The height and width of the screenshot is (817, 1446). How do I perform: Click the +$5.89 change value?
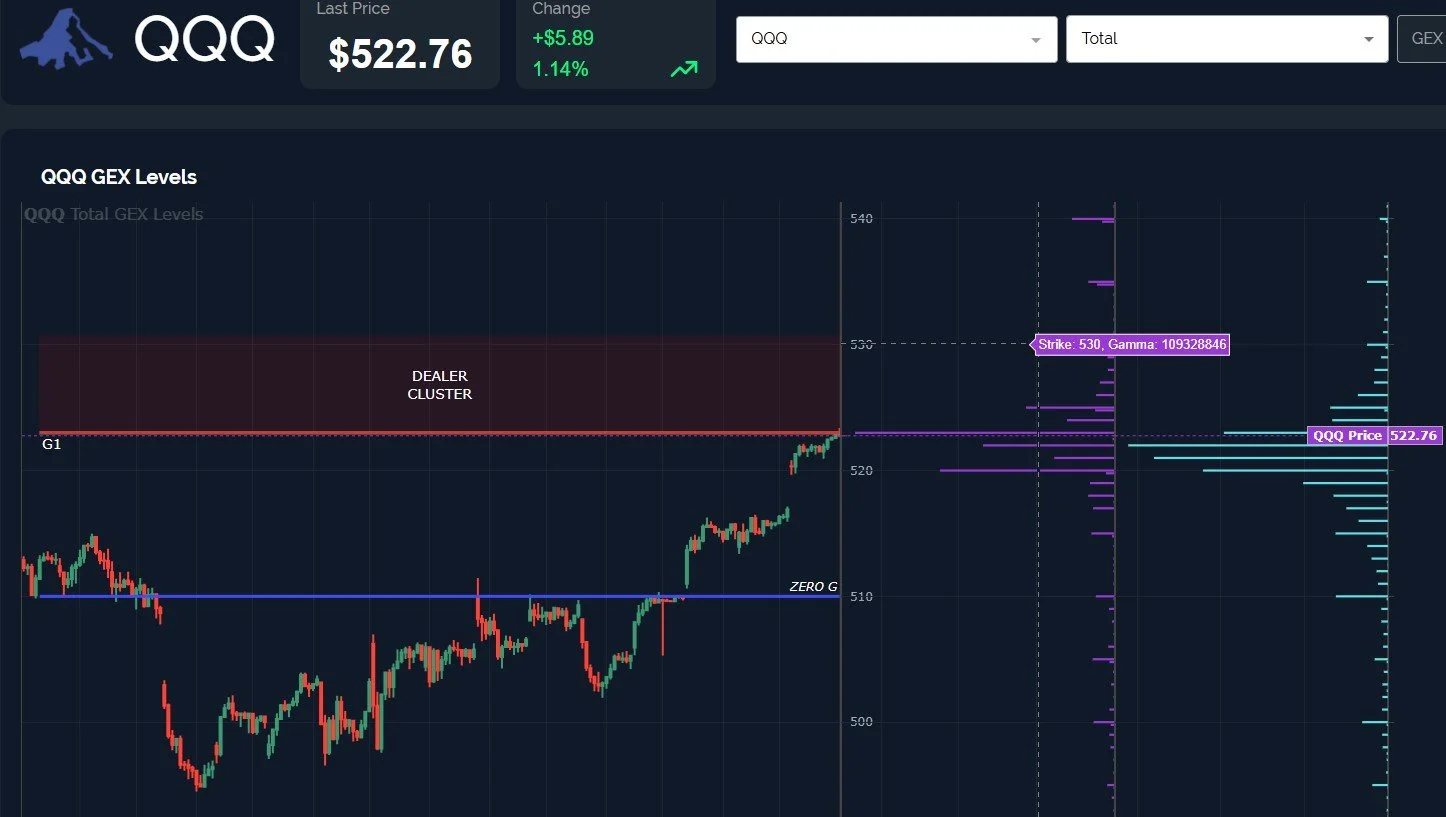point(563,37)
